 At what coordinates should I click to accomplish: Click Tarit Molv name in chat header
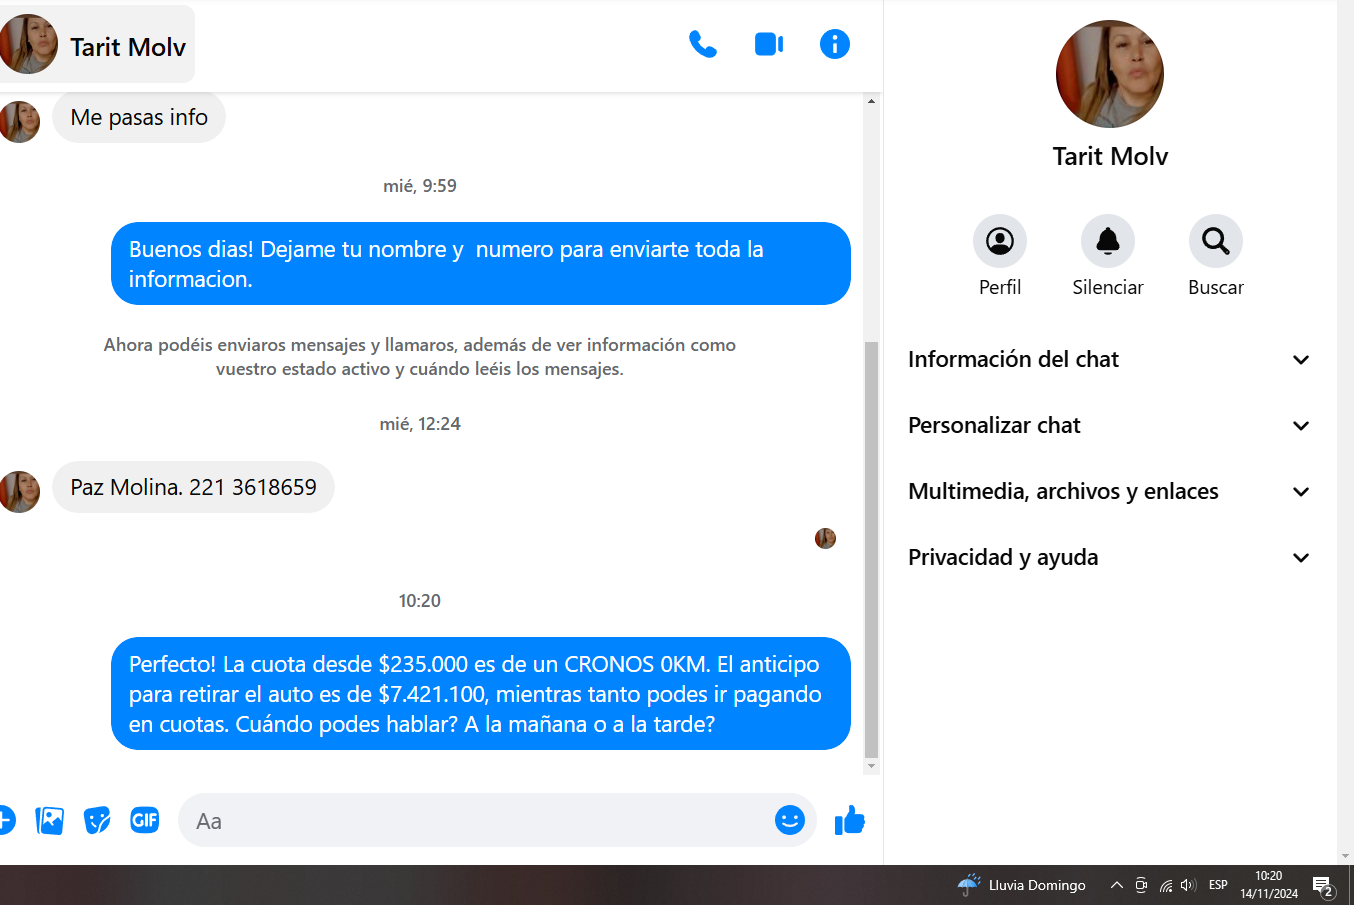(x=127, y=47)
